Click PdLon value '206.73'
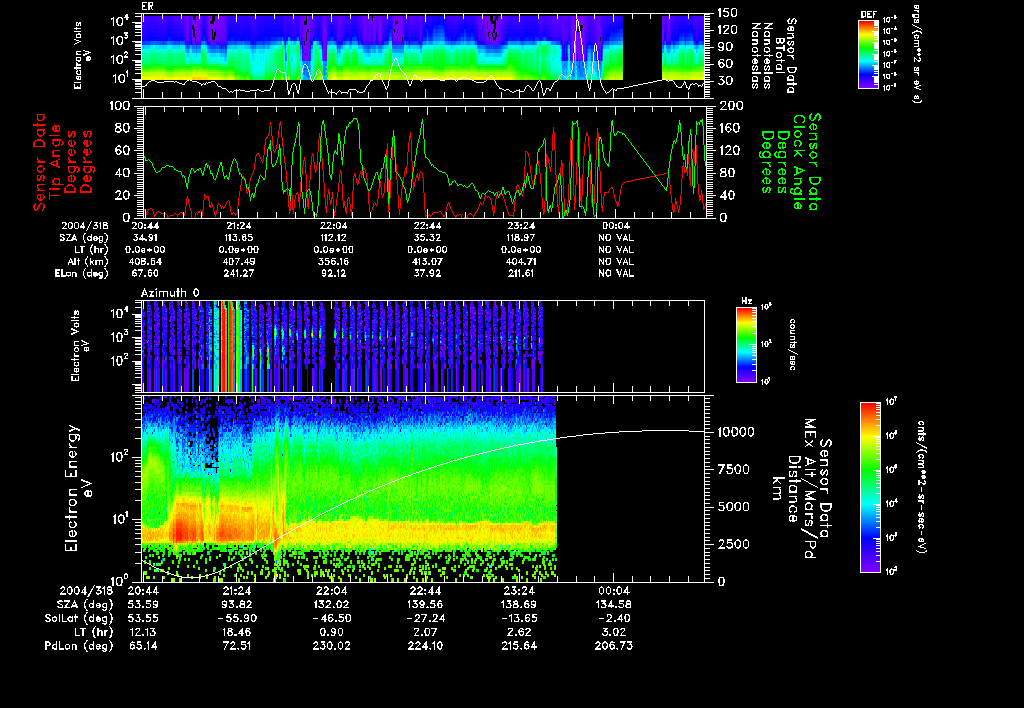This screenshot has height=708, width=1024. [x=613, y=646]
